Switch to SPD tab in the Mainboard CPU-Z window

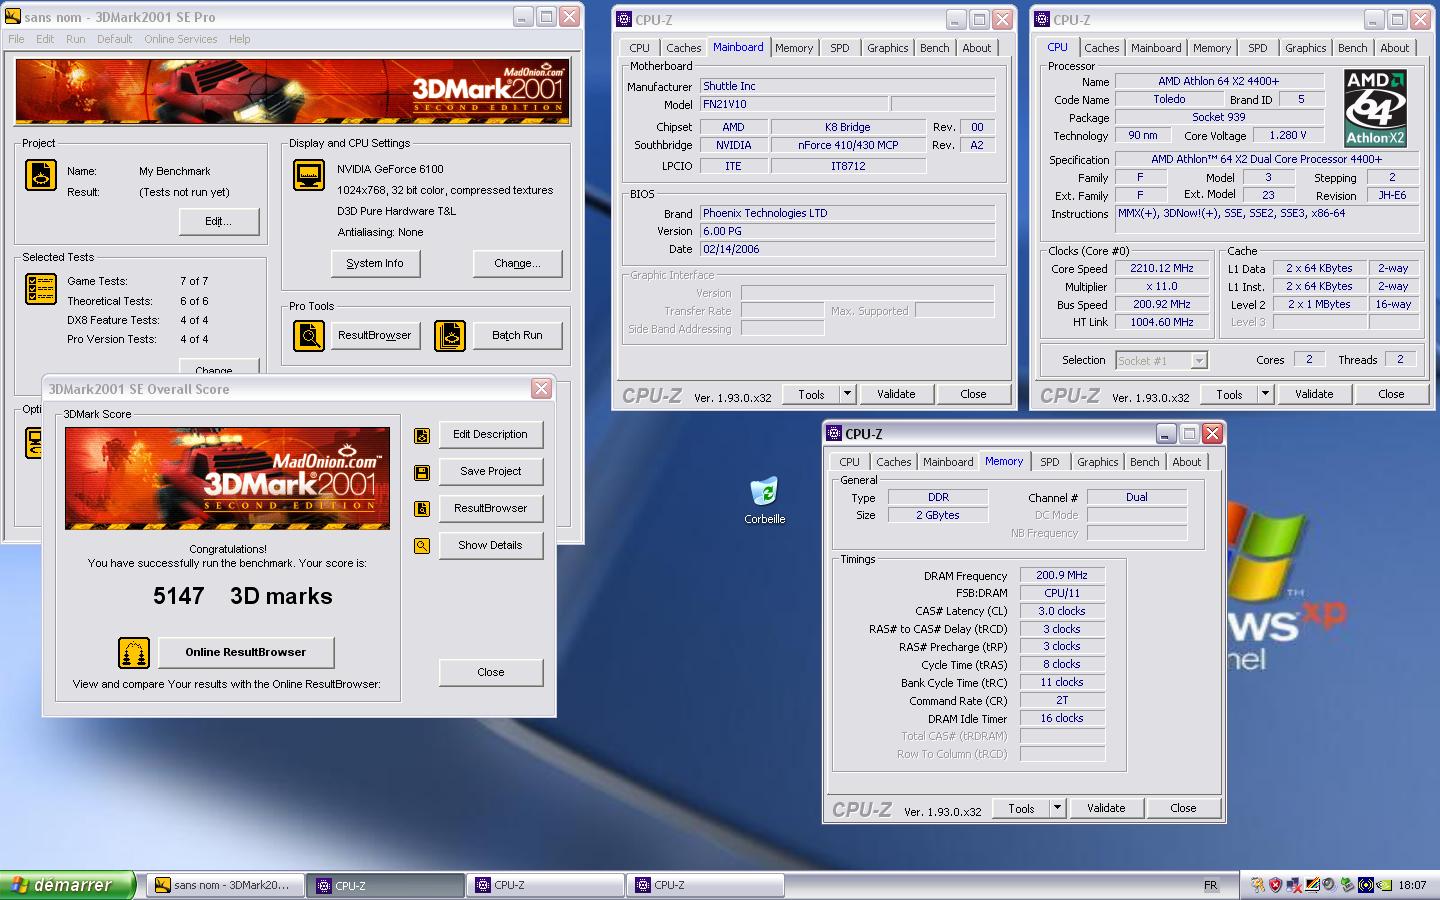840,48
